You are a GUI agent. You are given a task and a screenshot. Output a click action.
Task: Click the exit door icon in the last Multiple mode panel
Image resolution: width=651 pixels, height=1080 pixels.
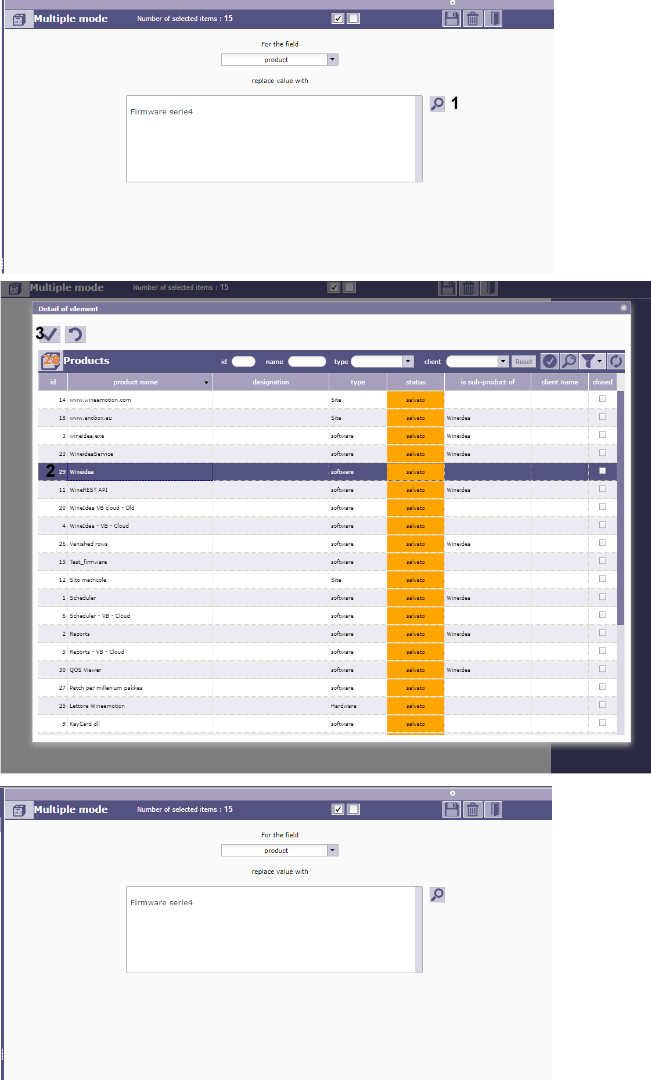coord(493,809)
